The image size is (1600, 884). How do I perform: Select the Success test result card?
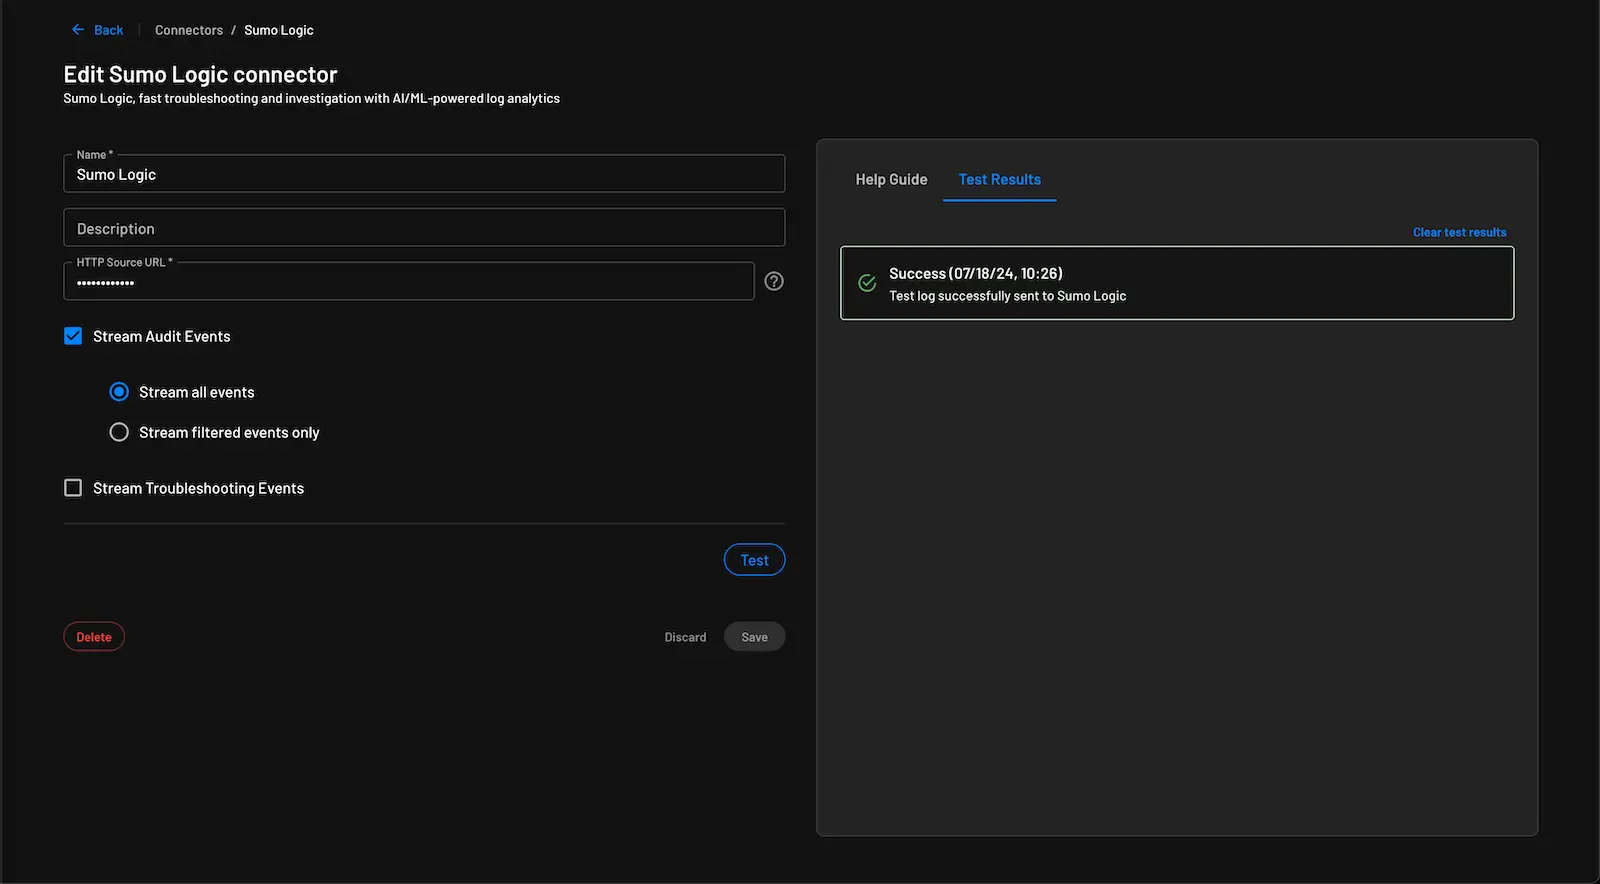click(x=1177, y=283)
